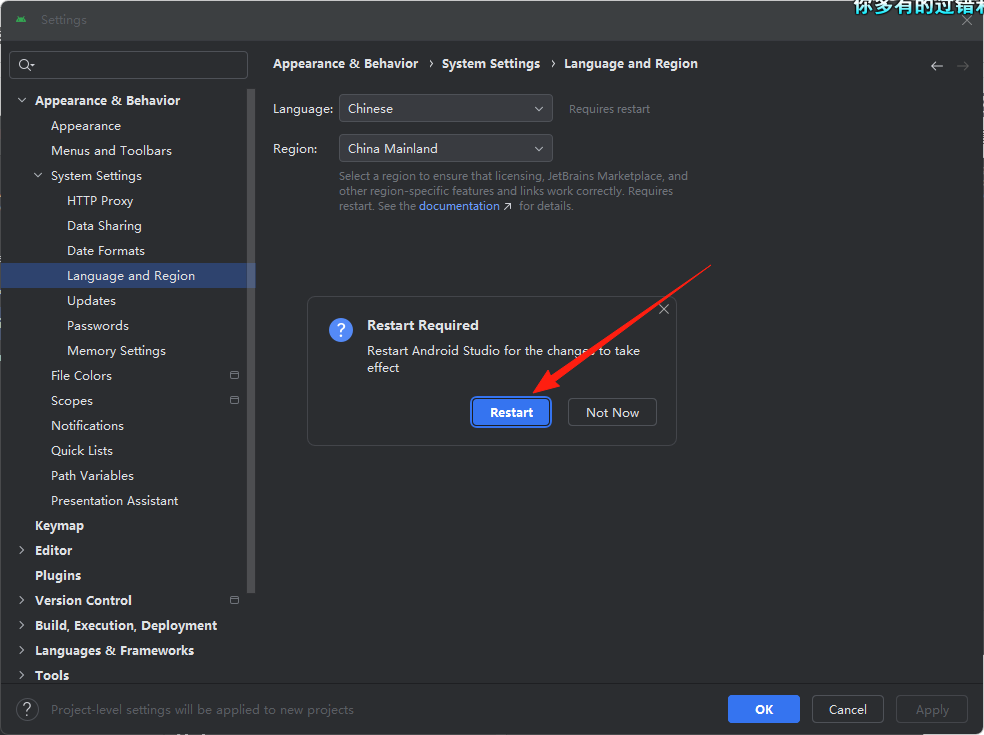Open Menus and Toolbars settings
Screen dimensions: 984x735
pos(111,151)
